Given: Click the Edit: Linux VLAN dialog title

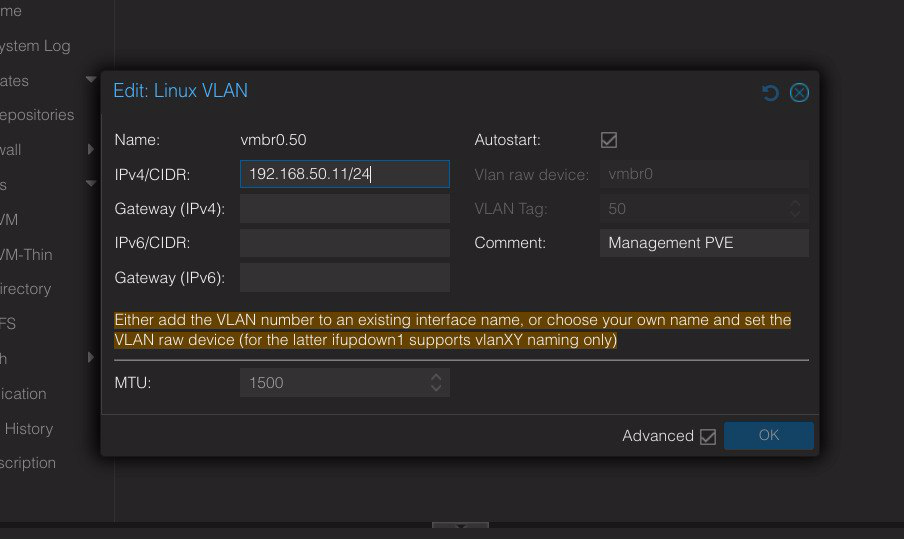Looking at the screenshot, I should (180, 91).
